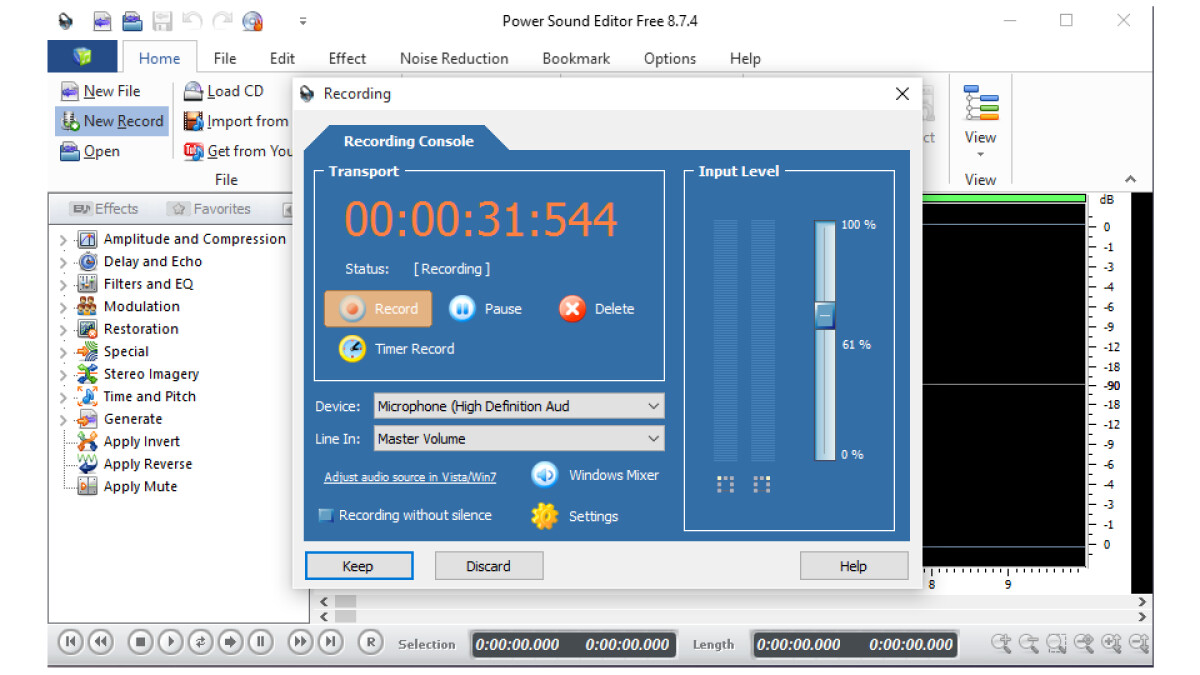Open recording Settings with gear icon

[575, 516]
